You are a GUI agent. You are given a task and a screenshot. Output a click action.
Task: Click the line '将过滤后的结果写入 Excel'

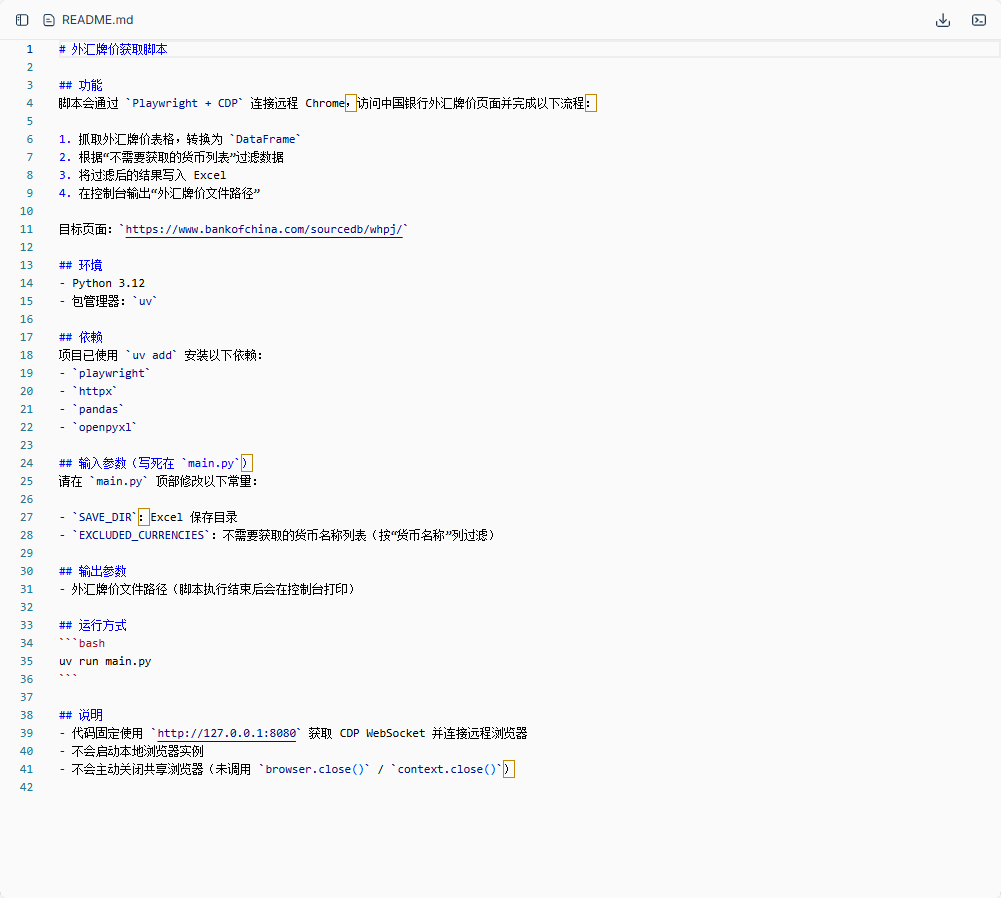click(x=152, y=175)
